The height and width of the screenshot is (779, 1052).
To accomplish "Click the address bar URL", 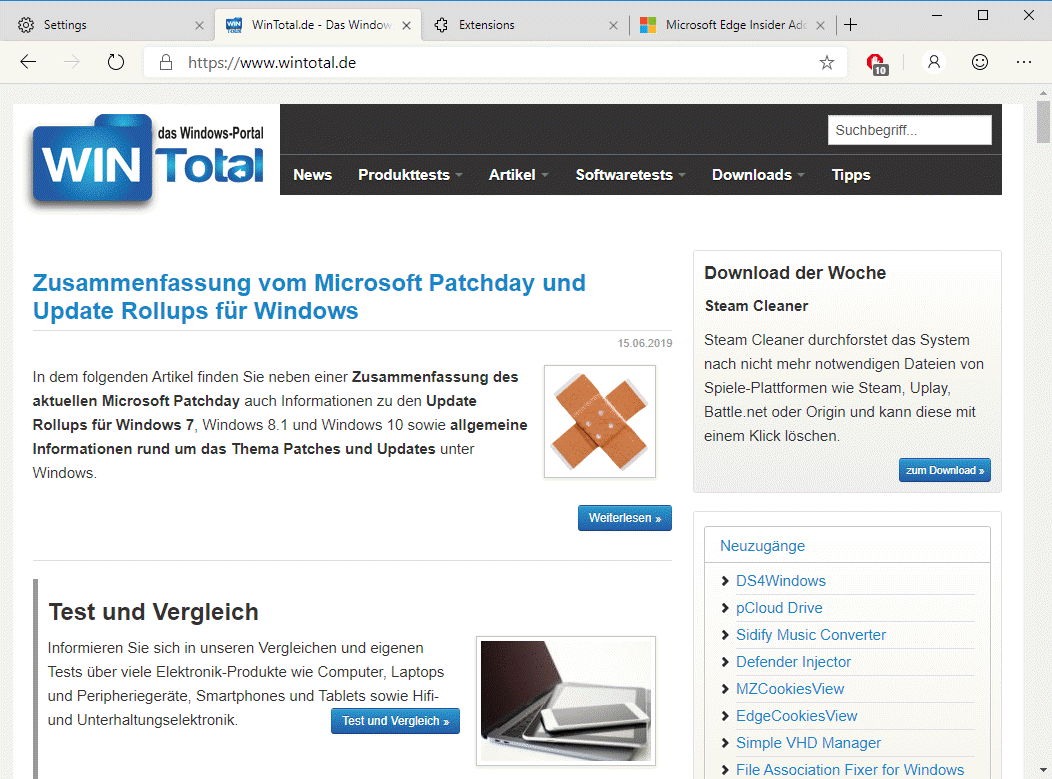I will [x=272, y=63].
